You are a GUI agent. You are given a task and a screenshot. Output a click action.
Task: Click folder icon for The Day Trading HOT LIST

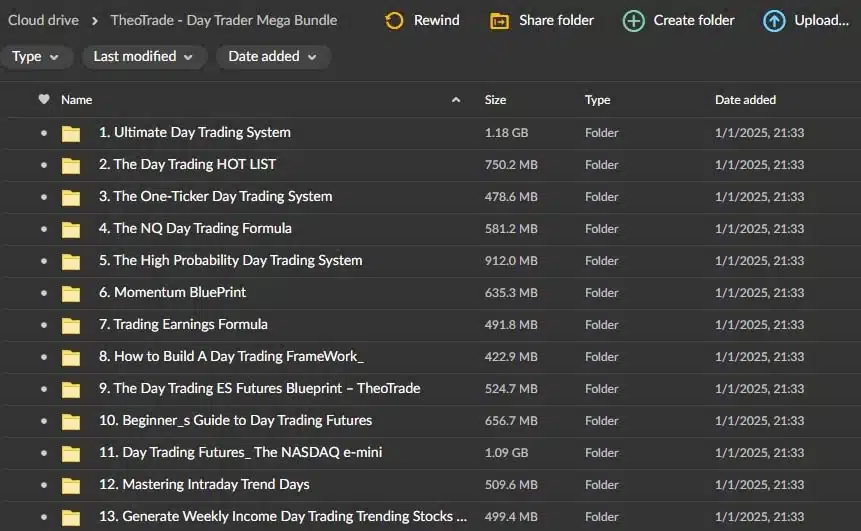point(71,165)
